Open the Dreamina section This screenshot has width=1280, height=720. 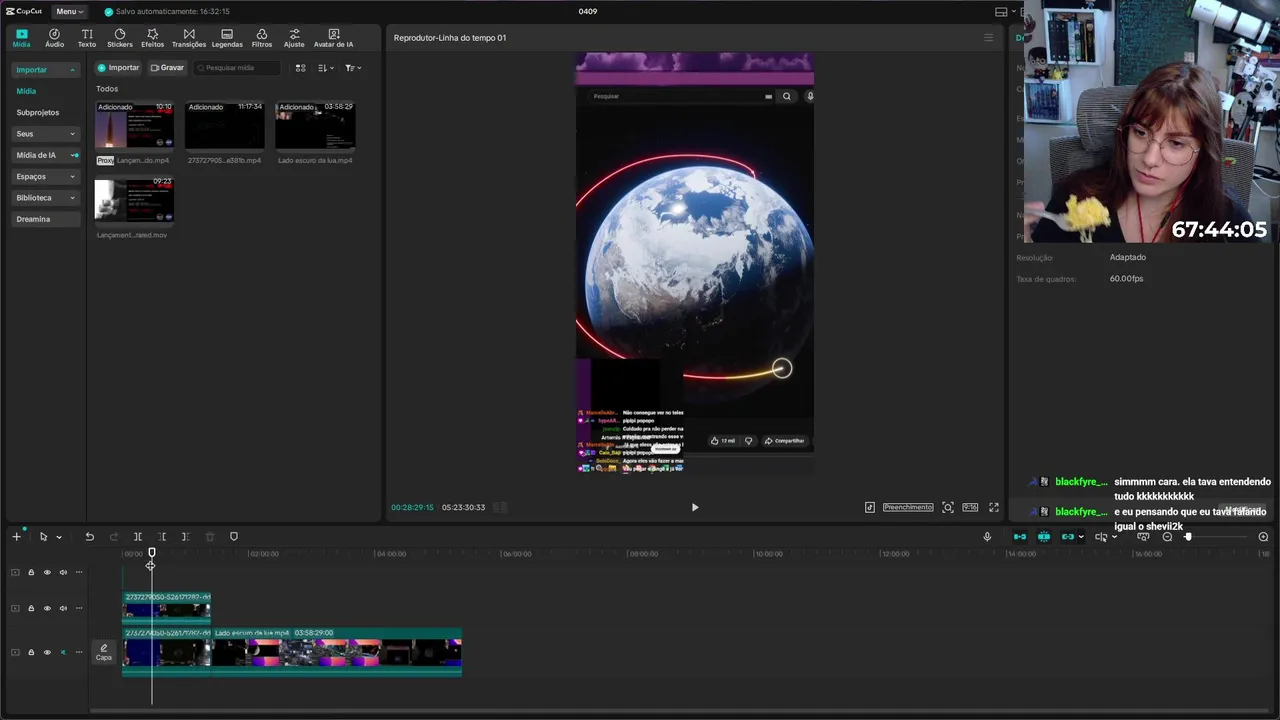pyautogui.click(x=45, y=219)
